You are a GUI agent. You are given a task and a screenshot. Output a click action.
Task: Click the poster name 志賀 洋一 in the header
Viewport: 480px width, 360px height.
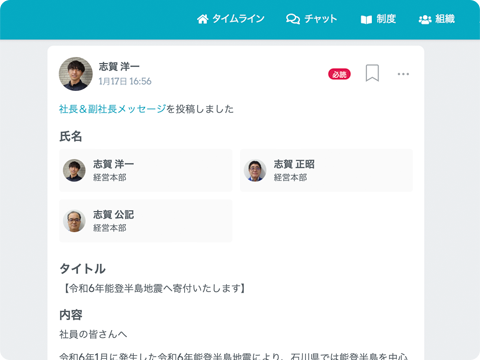119,66
